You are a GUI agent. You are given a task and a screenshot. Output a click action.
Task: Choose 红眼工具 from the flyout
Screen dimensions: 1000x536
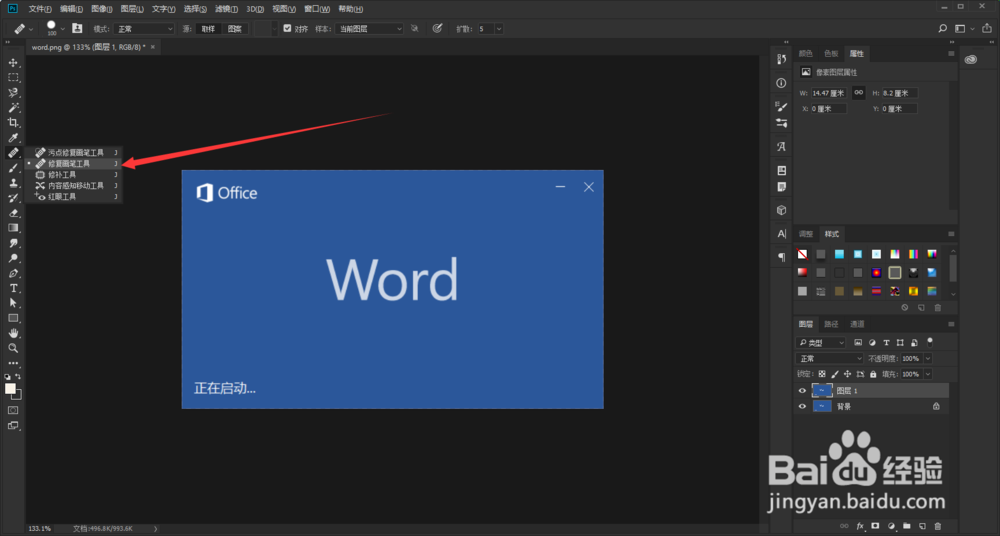pyautogui.click(x=74, y=197)
